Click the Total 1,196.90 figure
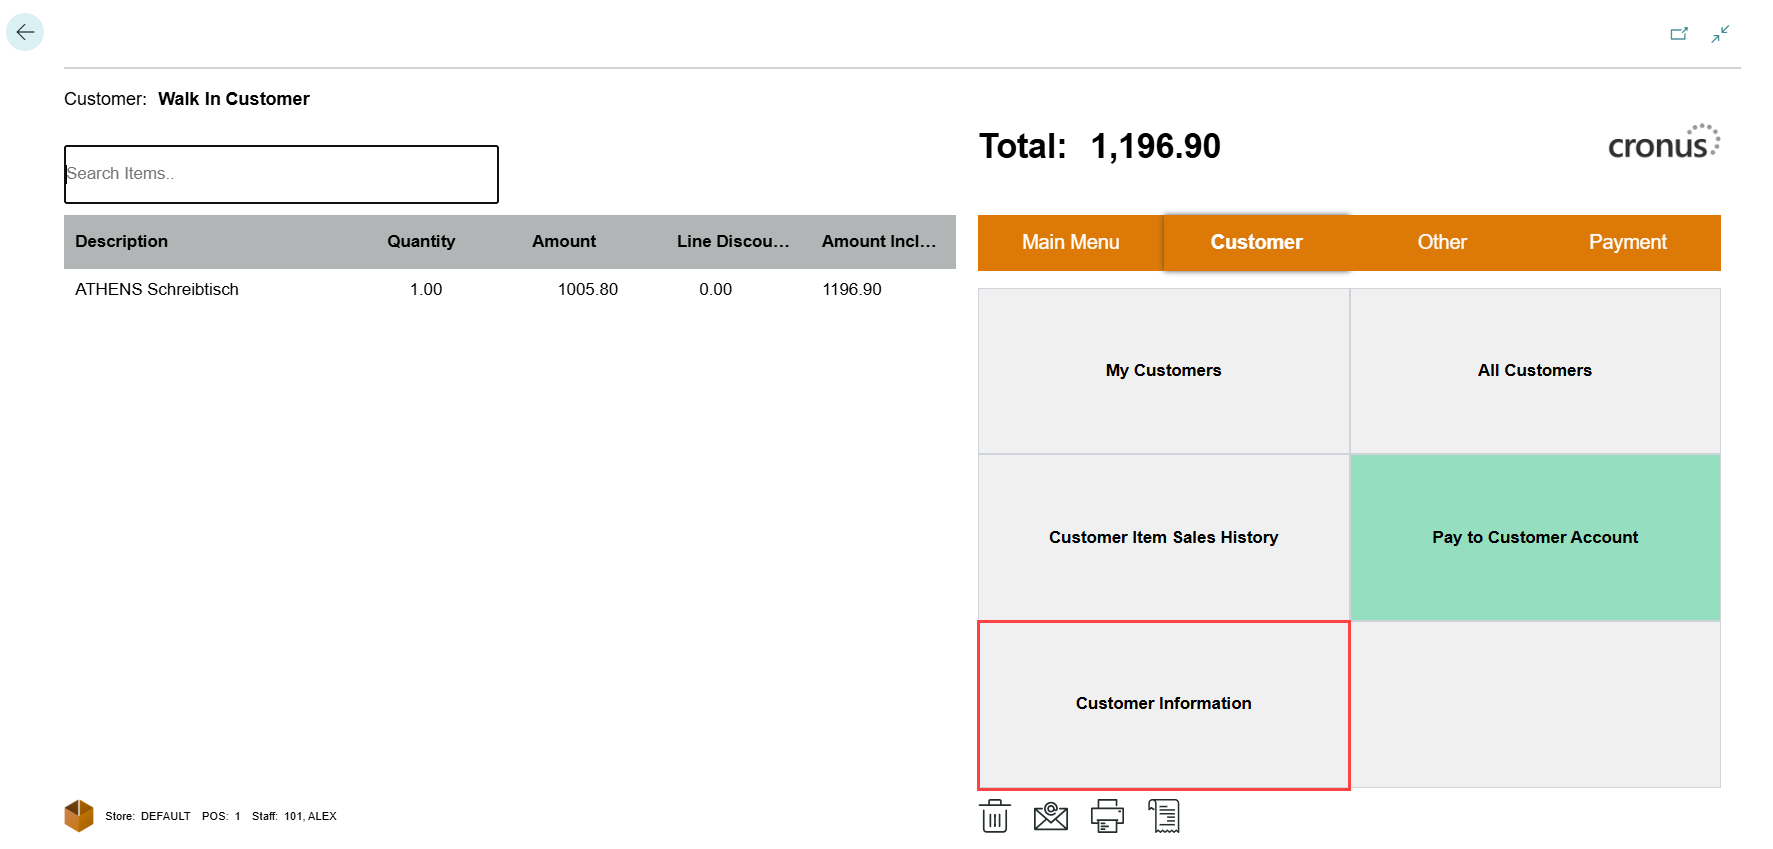The image size is (1773, 849). point(1100,146)
